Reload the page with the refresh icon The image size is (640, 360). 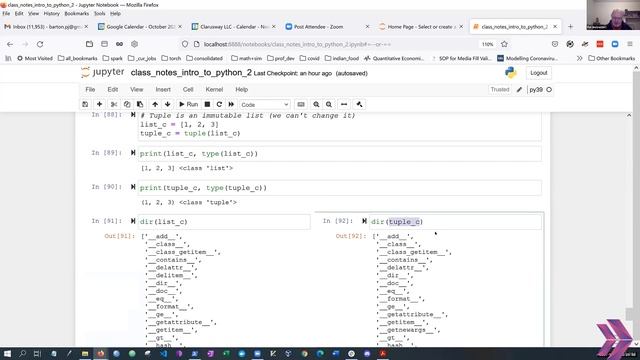tap(40, 44)
